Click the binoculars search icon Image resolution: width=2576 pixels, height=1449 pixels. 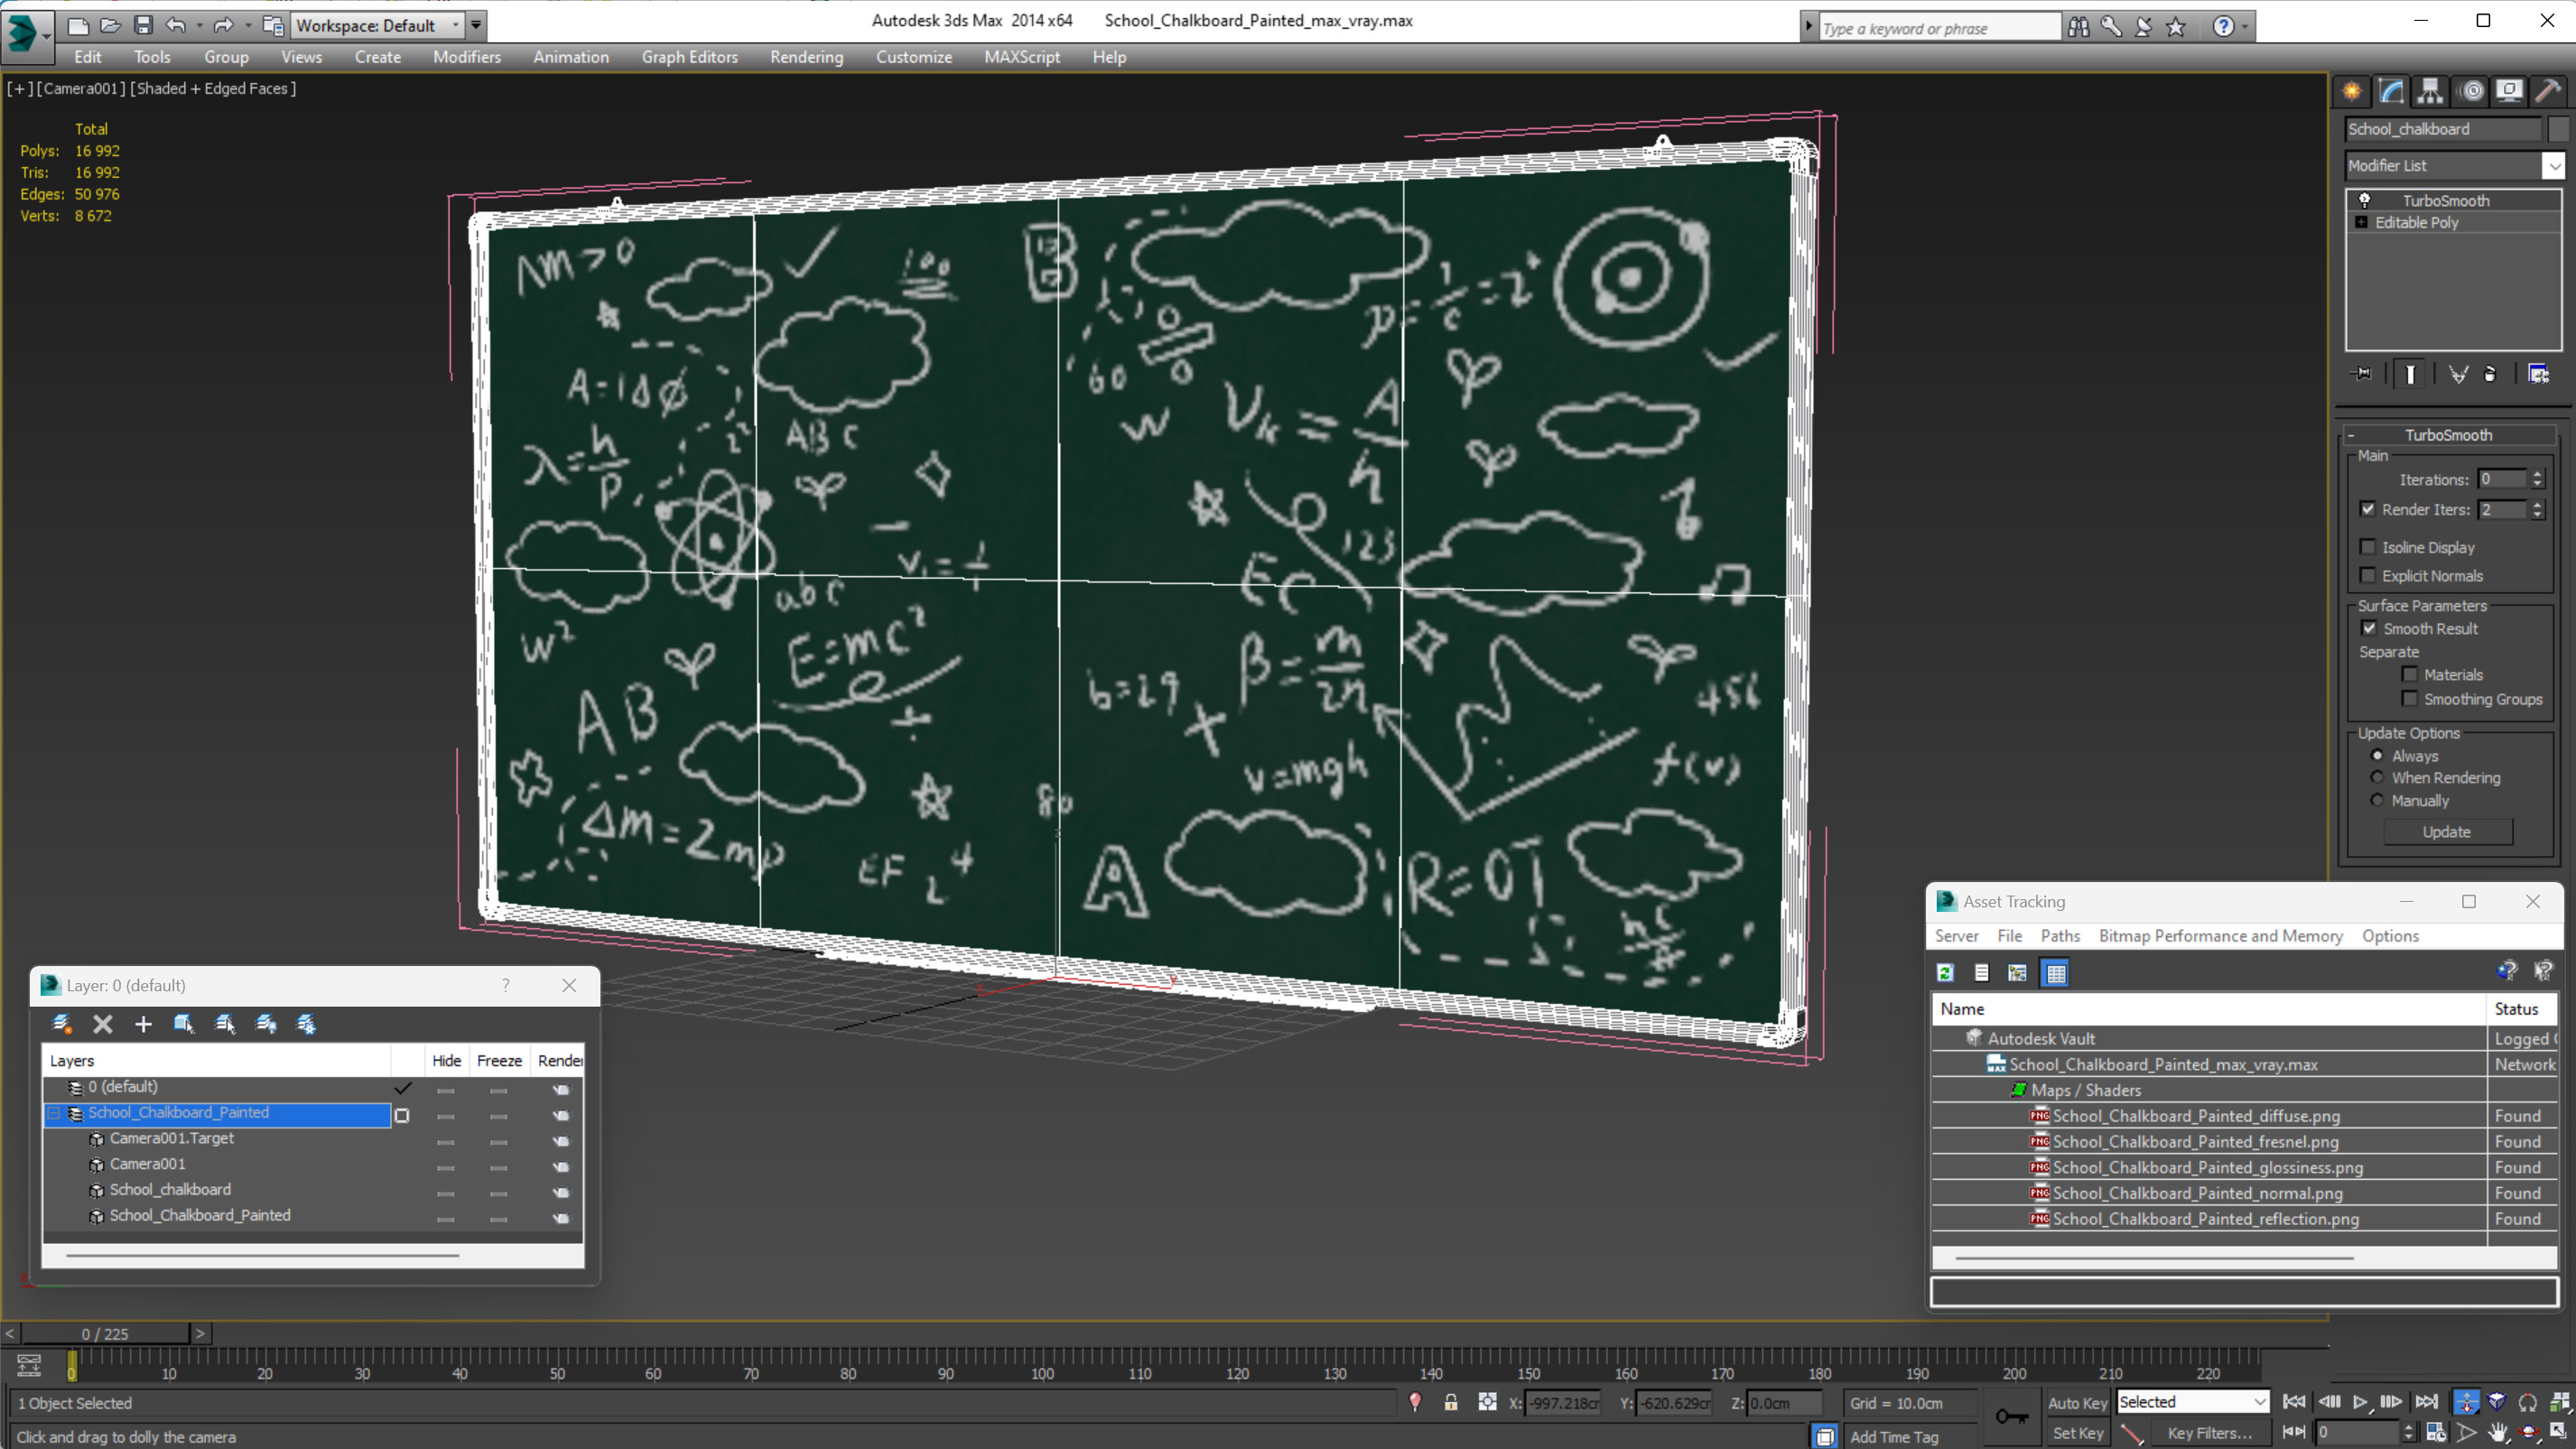pyautogui.click(x=2078, y=27)
